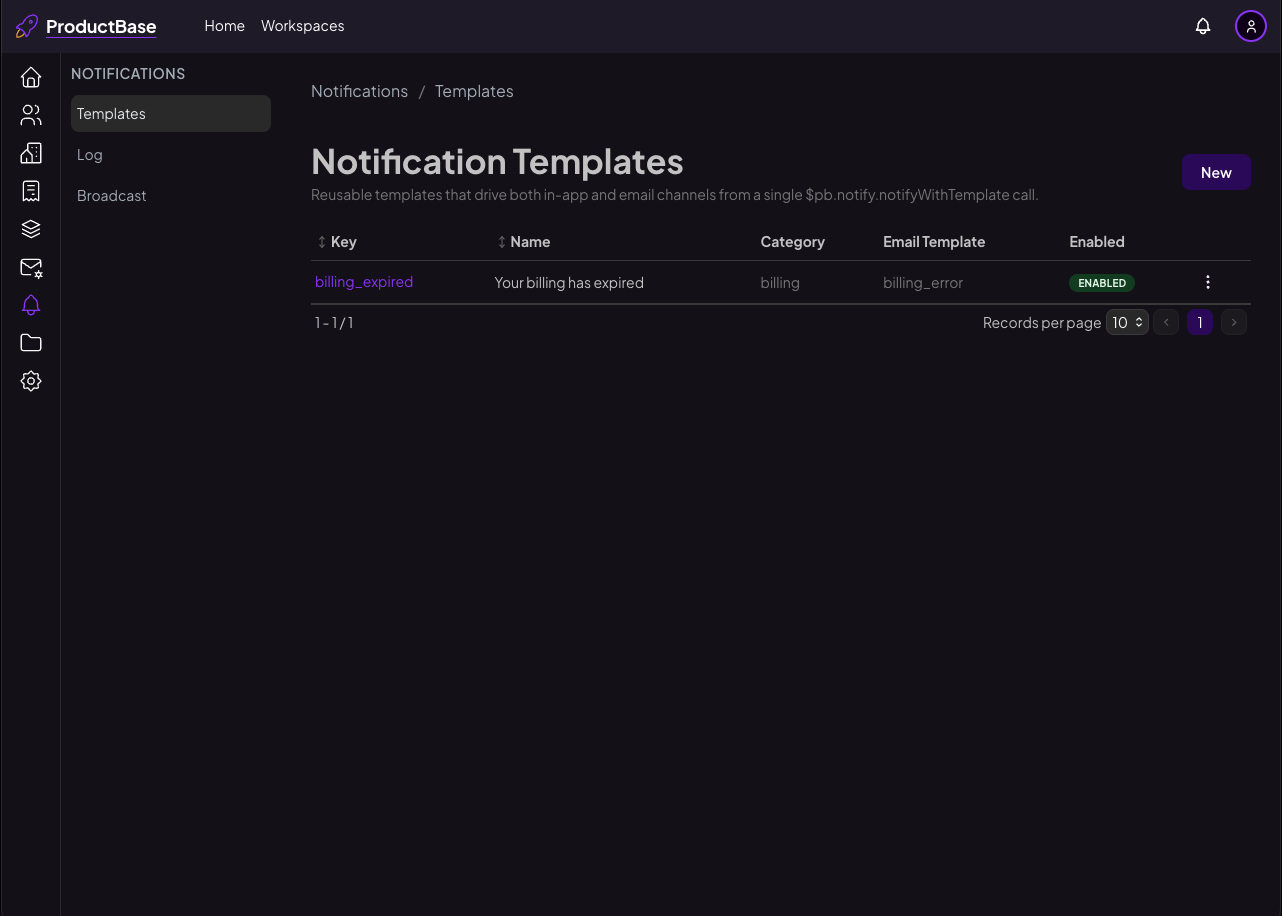Click the Notifications breadcrumb link
The image size is (1282, 916).
360,91
